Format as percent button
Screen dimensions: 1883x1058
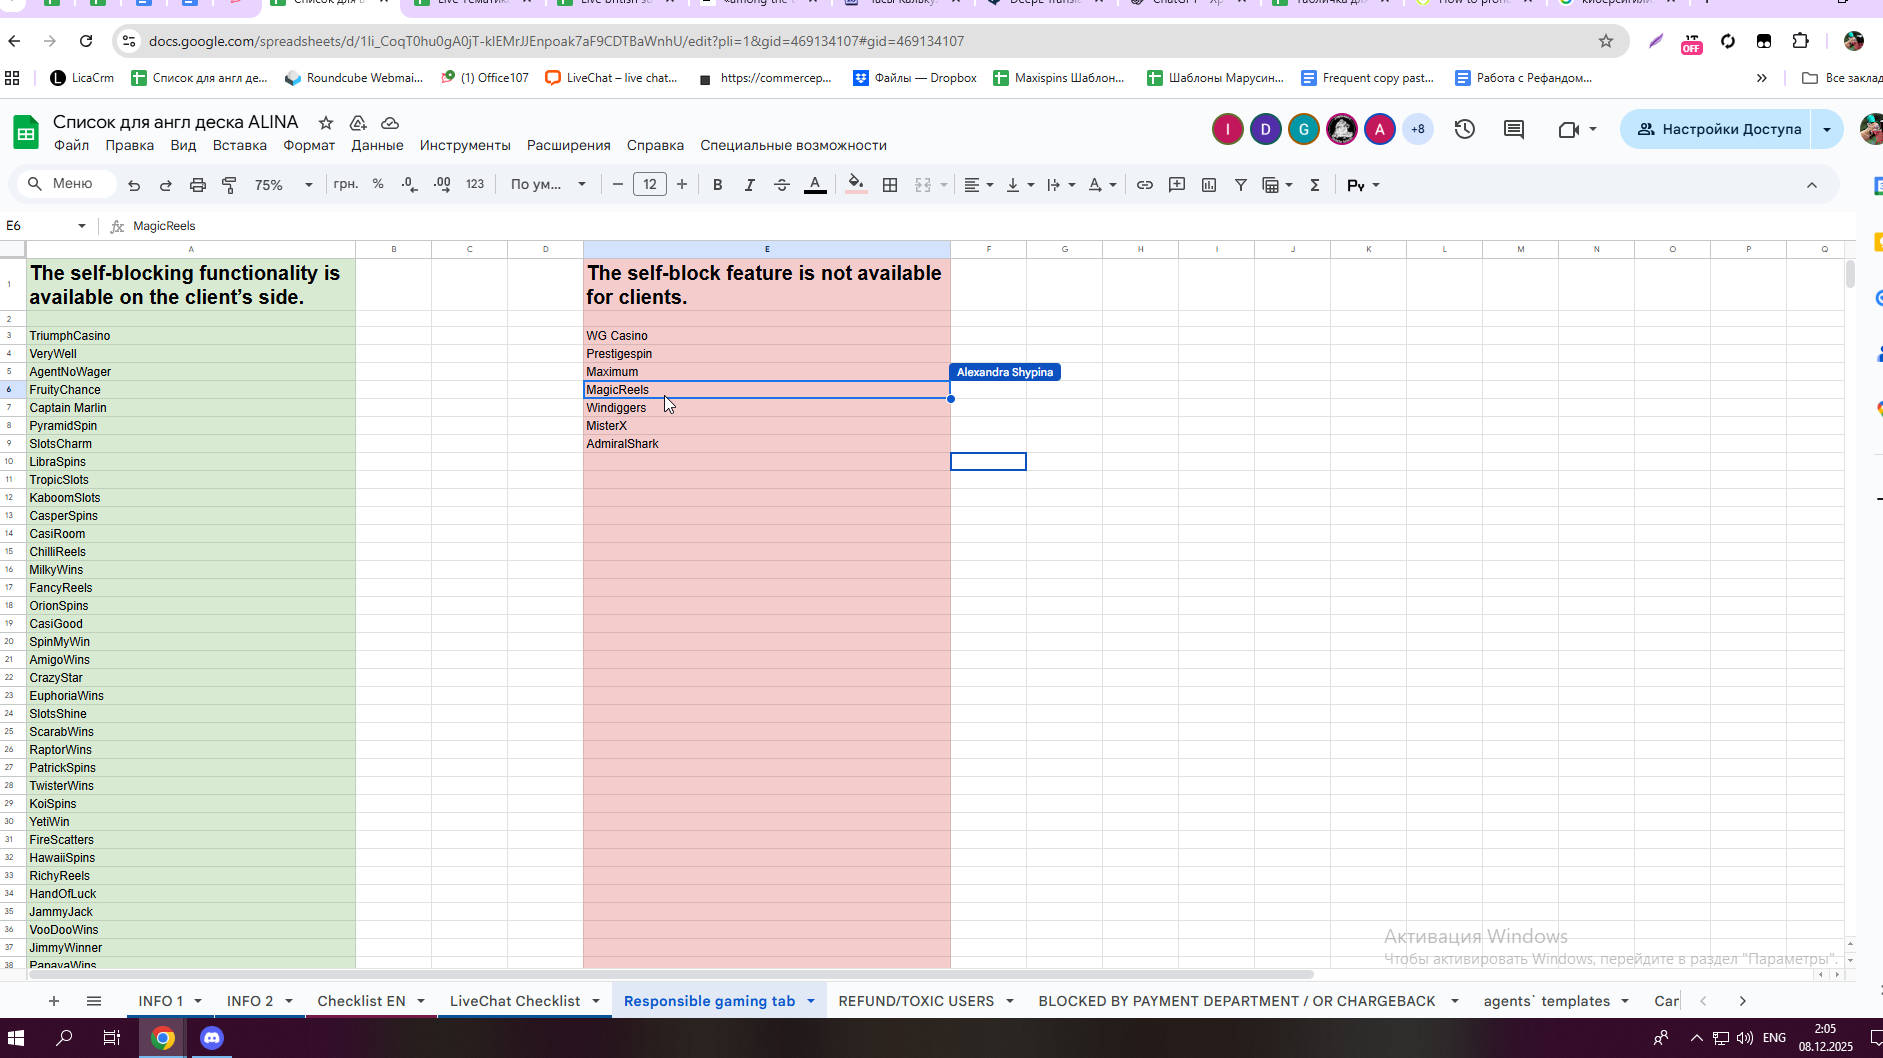(378, 184)
